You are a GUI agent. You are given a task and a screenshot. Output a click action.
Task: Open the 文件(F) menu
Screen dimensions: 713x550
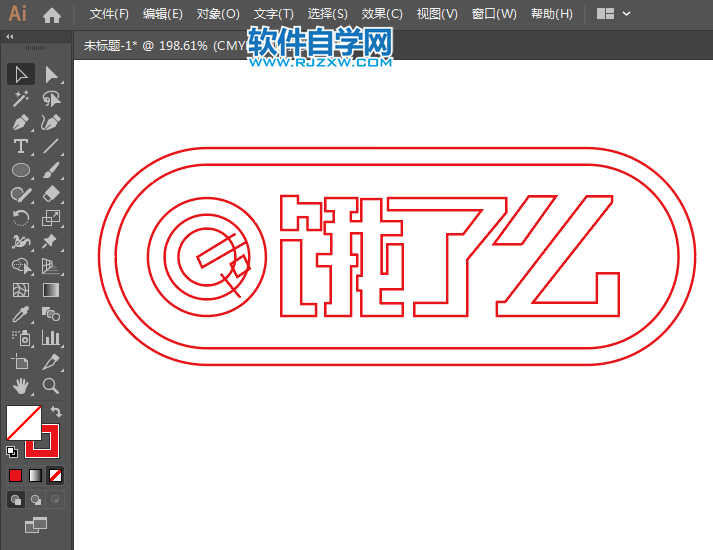coord(109,14)
